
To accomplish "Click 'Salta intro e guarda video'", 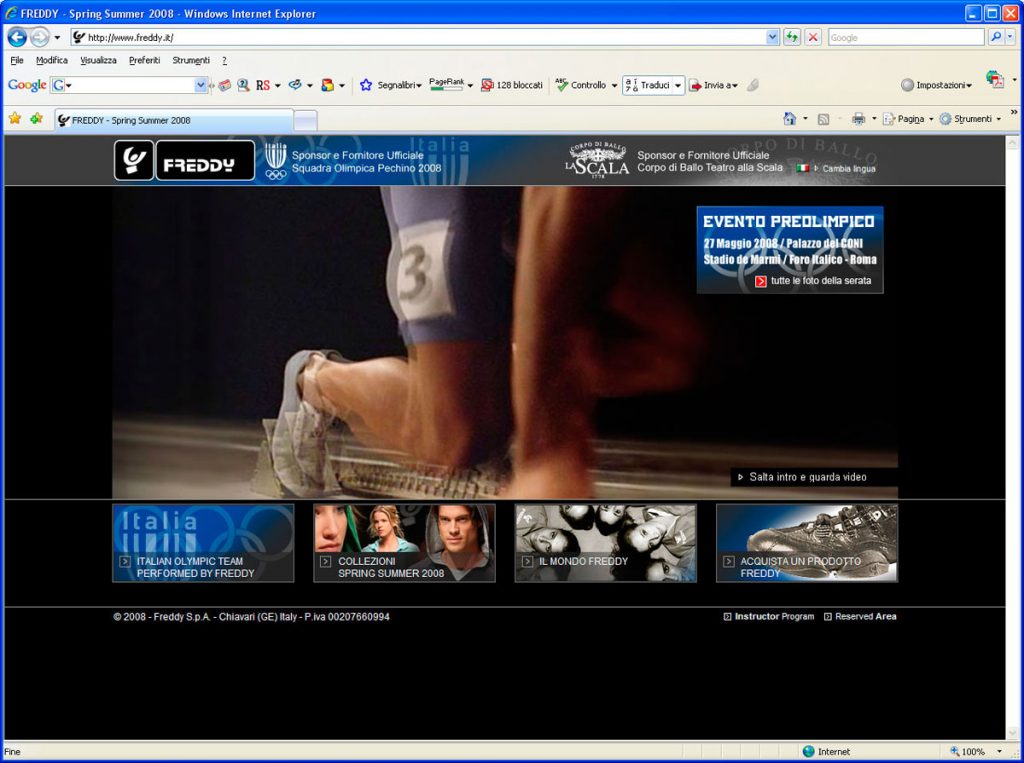I will tap(803, 477).
